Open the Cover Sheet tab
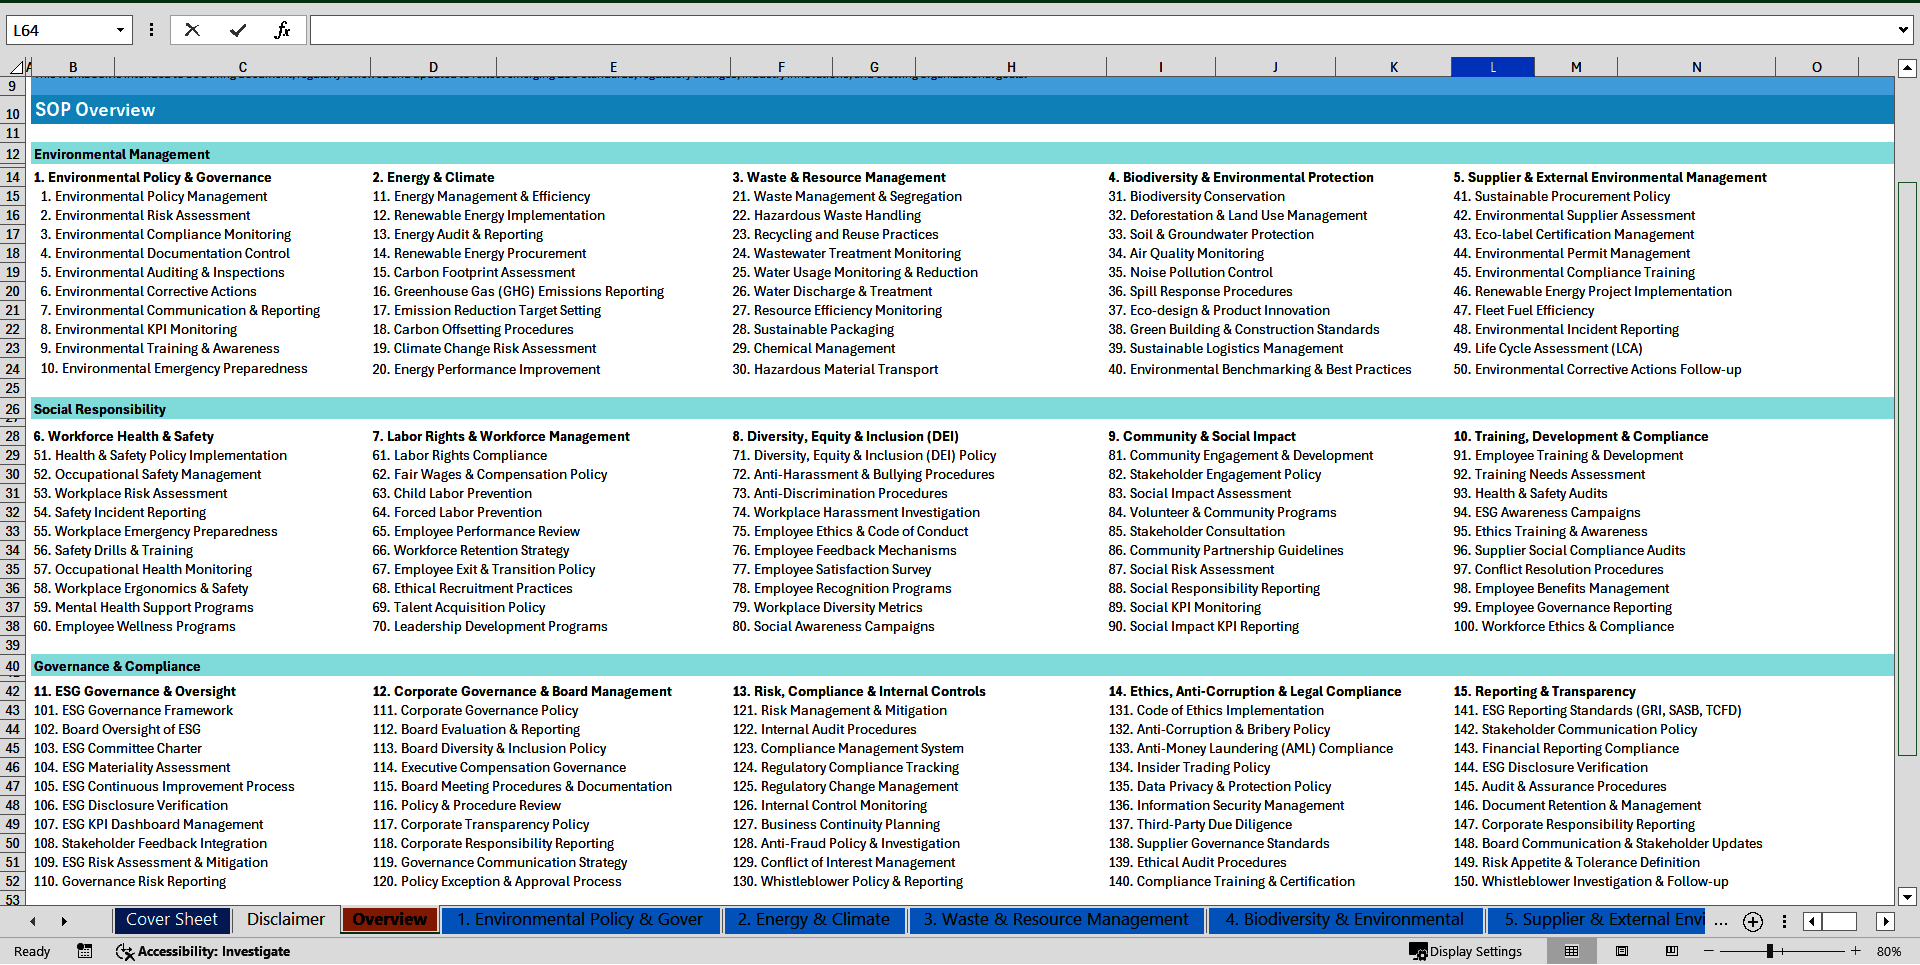This screenshot has height=965, width=1920. tap(172, 920)
